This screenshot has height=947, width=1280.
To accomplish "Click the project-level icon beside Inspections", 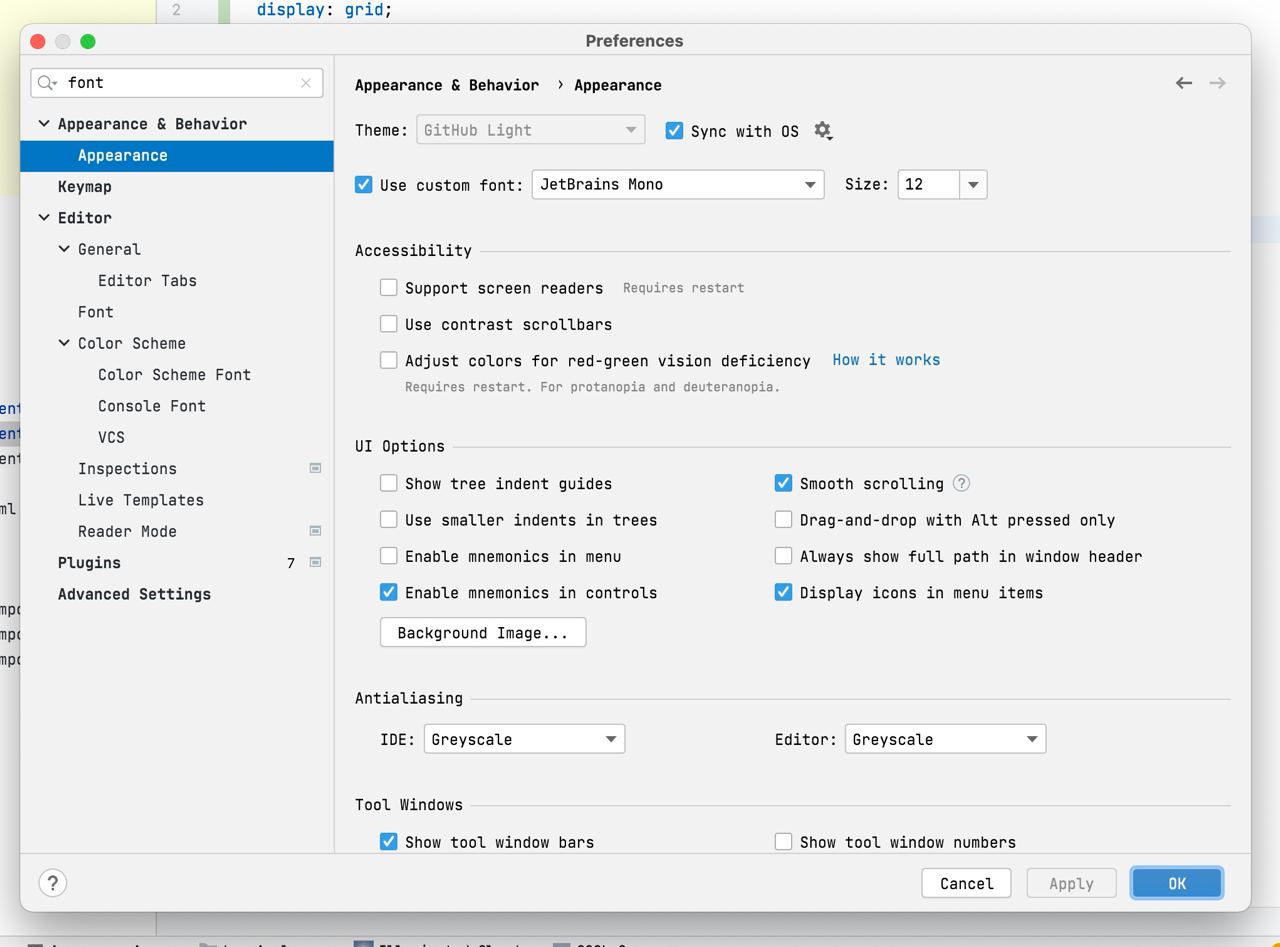I will tap(315, 468).
